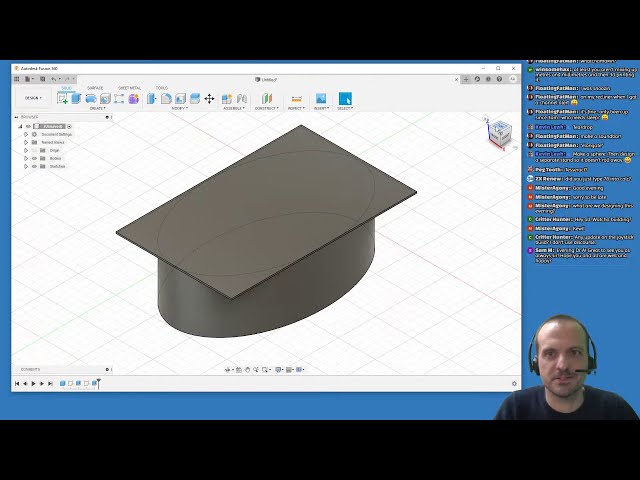
Task: Expand the Origin folder
Action: (x=26, y=150)
